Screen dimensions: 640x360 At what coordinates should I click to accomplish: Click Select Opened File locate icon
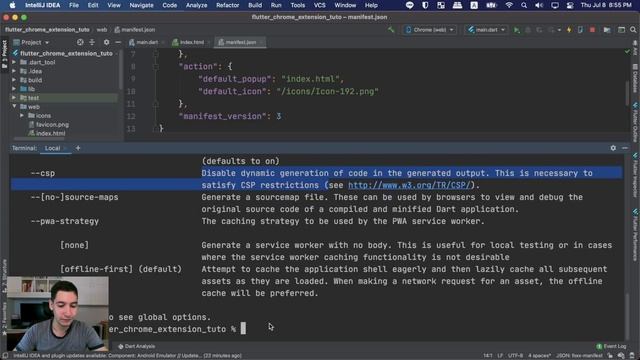[80, 42]
